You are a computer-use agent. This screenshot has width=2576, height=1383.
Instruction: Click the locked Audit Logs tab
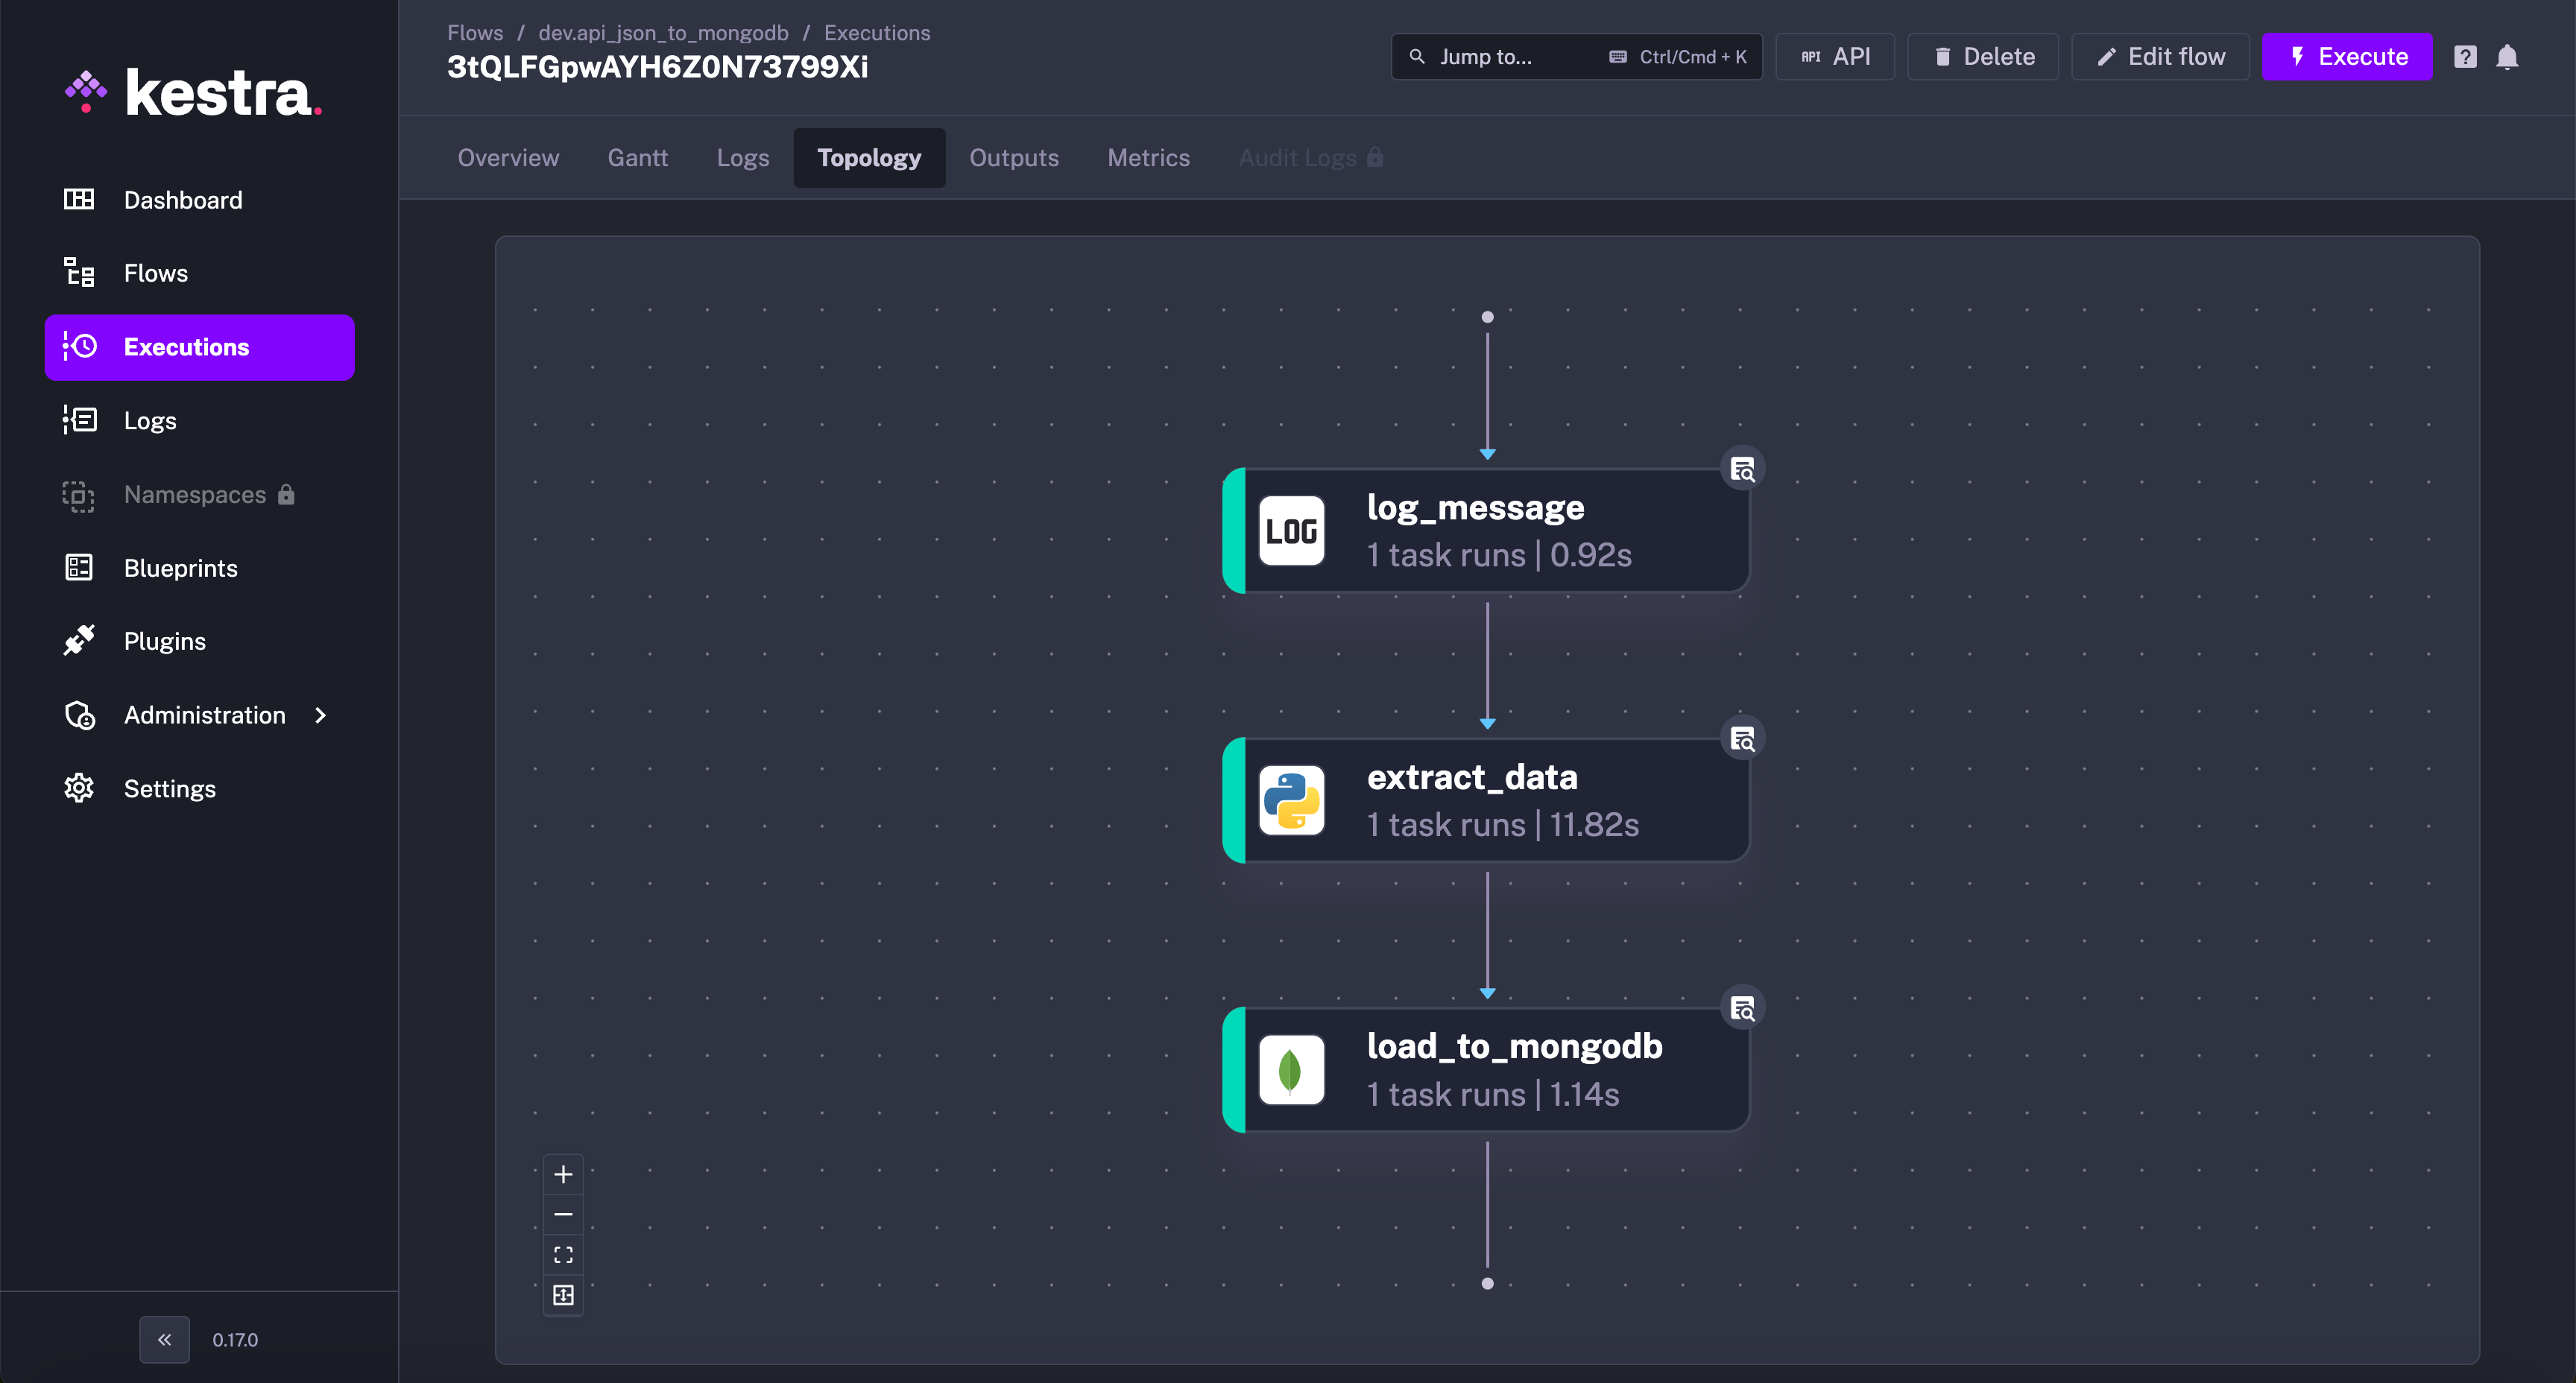(x=1310, y=157)
